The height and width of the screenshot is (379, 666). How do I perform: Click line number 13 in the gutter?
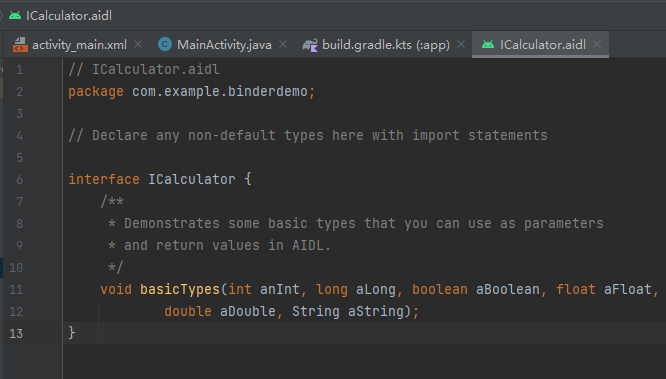pyautogui.click(x=16, y=334)
